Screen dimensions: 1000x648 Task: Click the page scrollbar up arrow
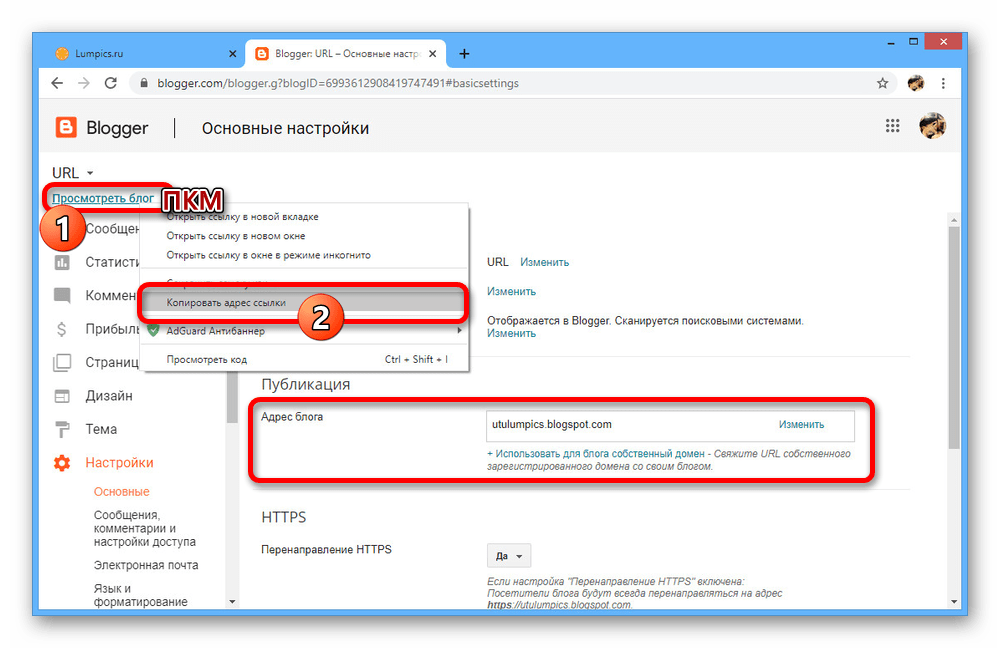953,220
